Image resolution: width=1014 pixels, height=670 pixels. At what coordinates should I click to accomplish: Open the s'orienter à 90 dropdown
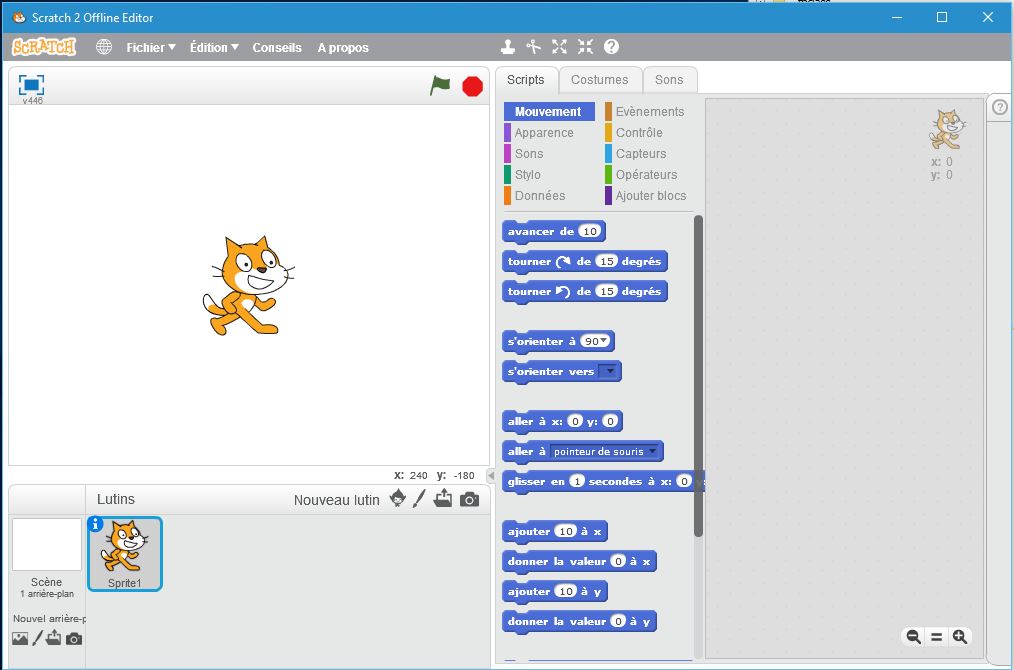[604, 341]
